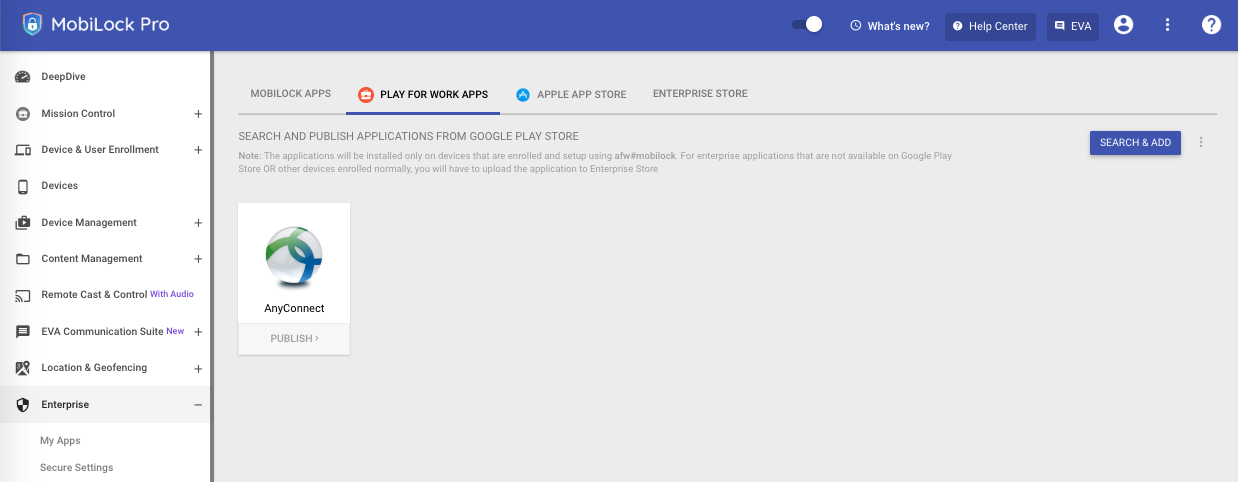Click the Play for Work briefcase icon
Image resolution: width=1238 pixels, height=482 pixels.
(x=366, y=95)
